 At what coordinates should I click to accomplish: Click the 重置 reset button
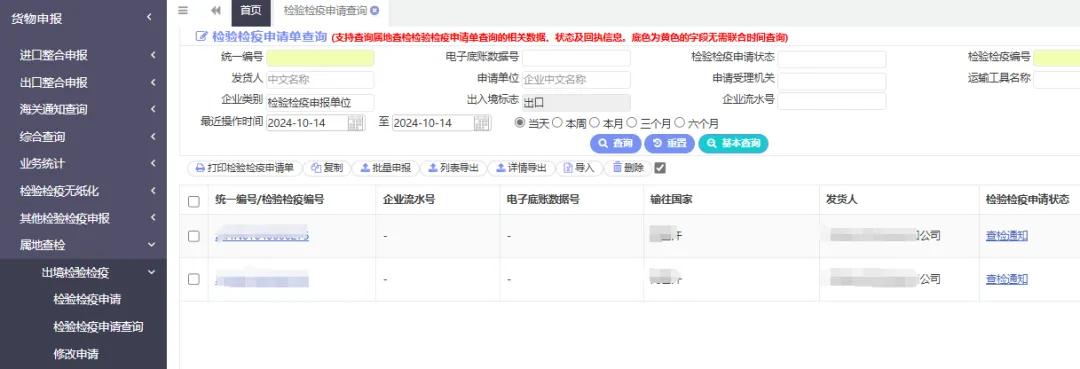[669, 143]
